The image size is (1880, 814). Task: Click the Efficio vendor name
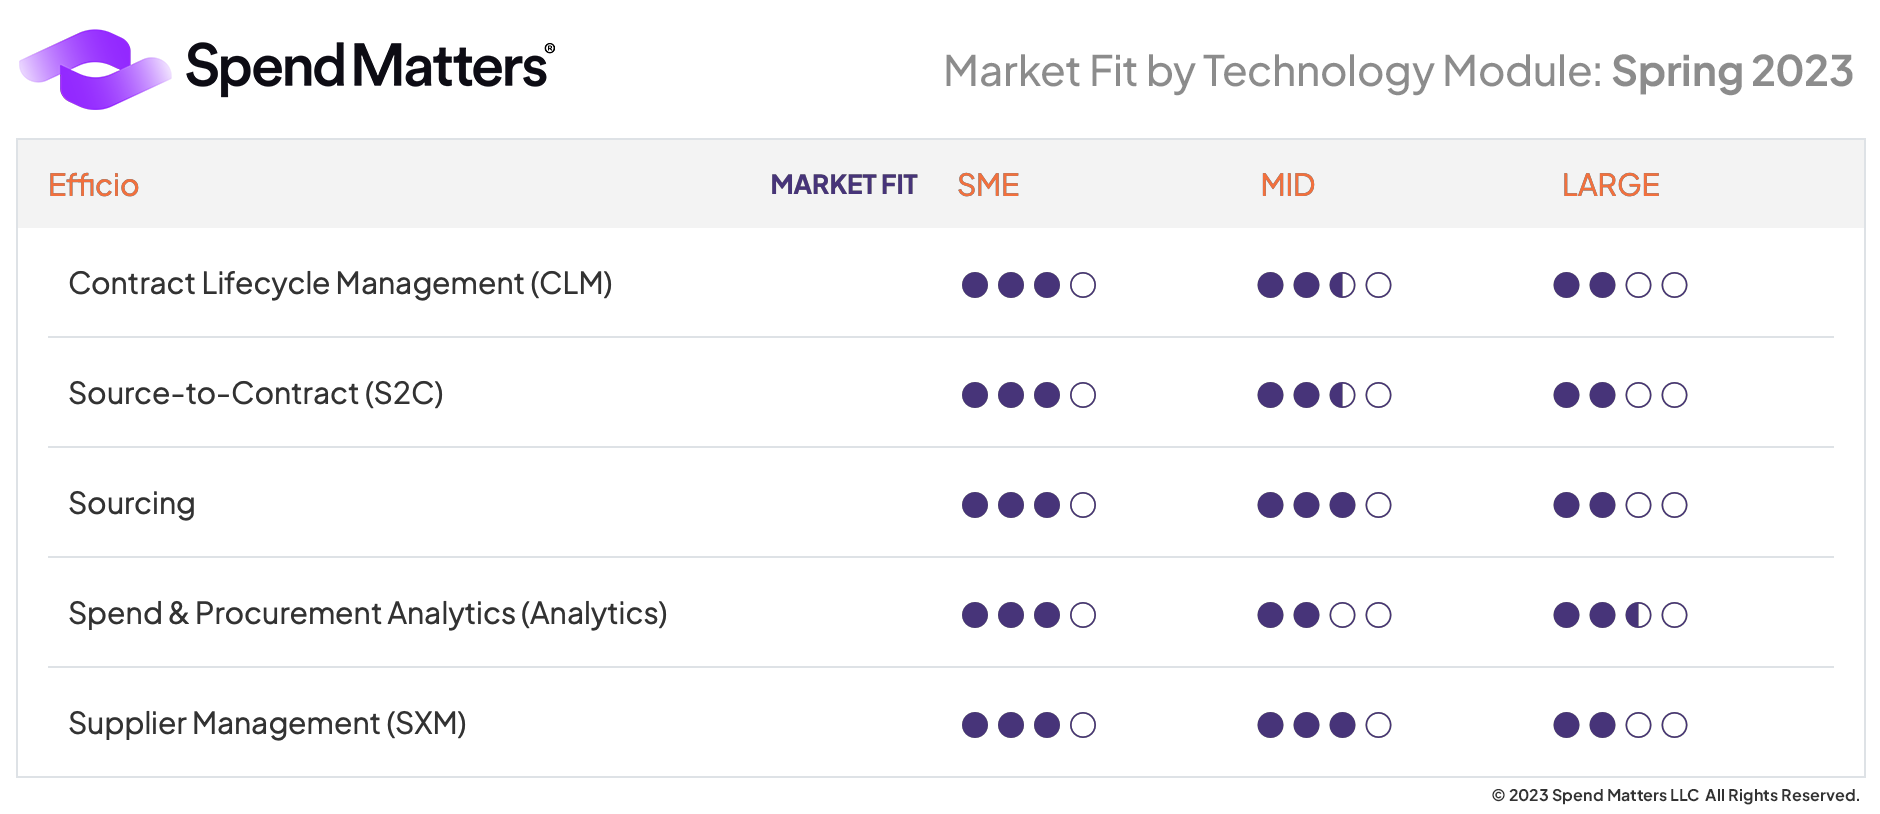[93, 185]
